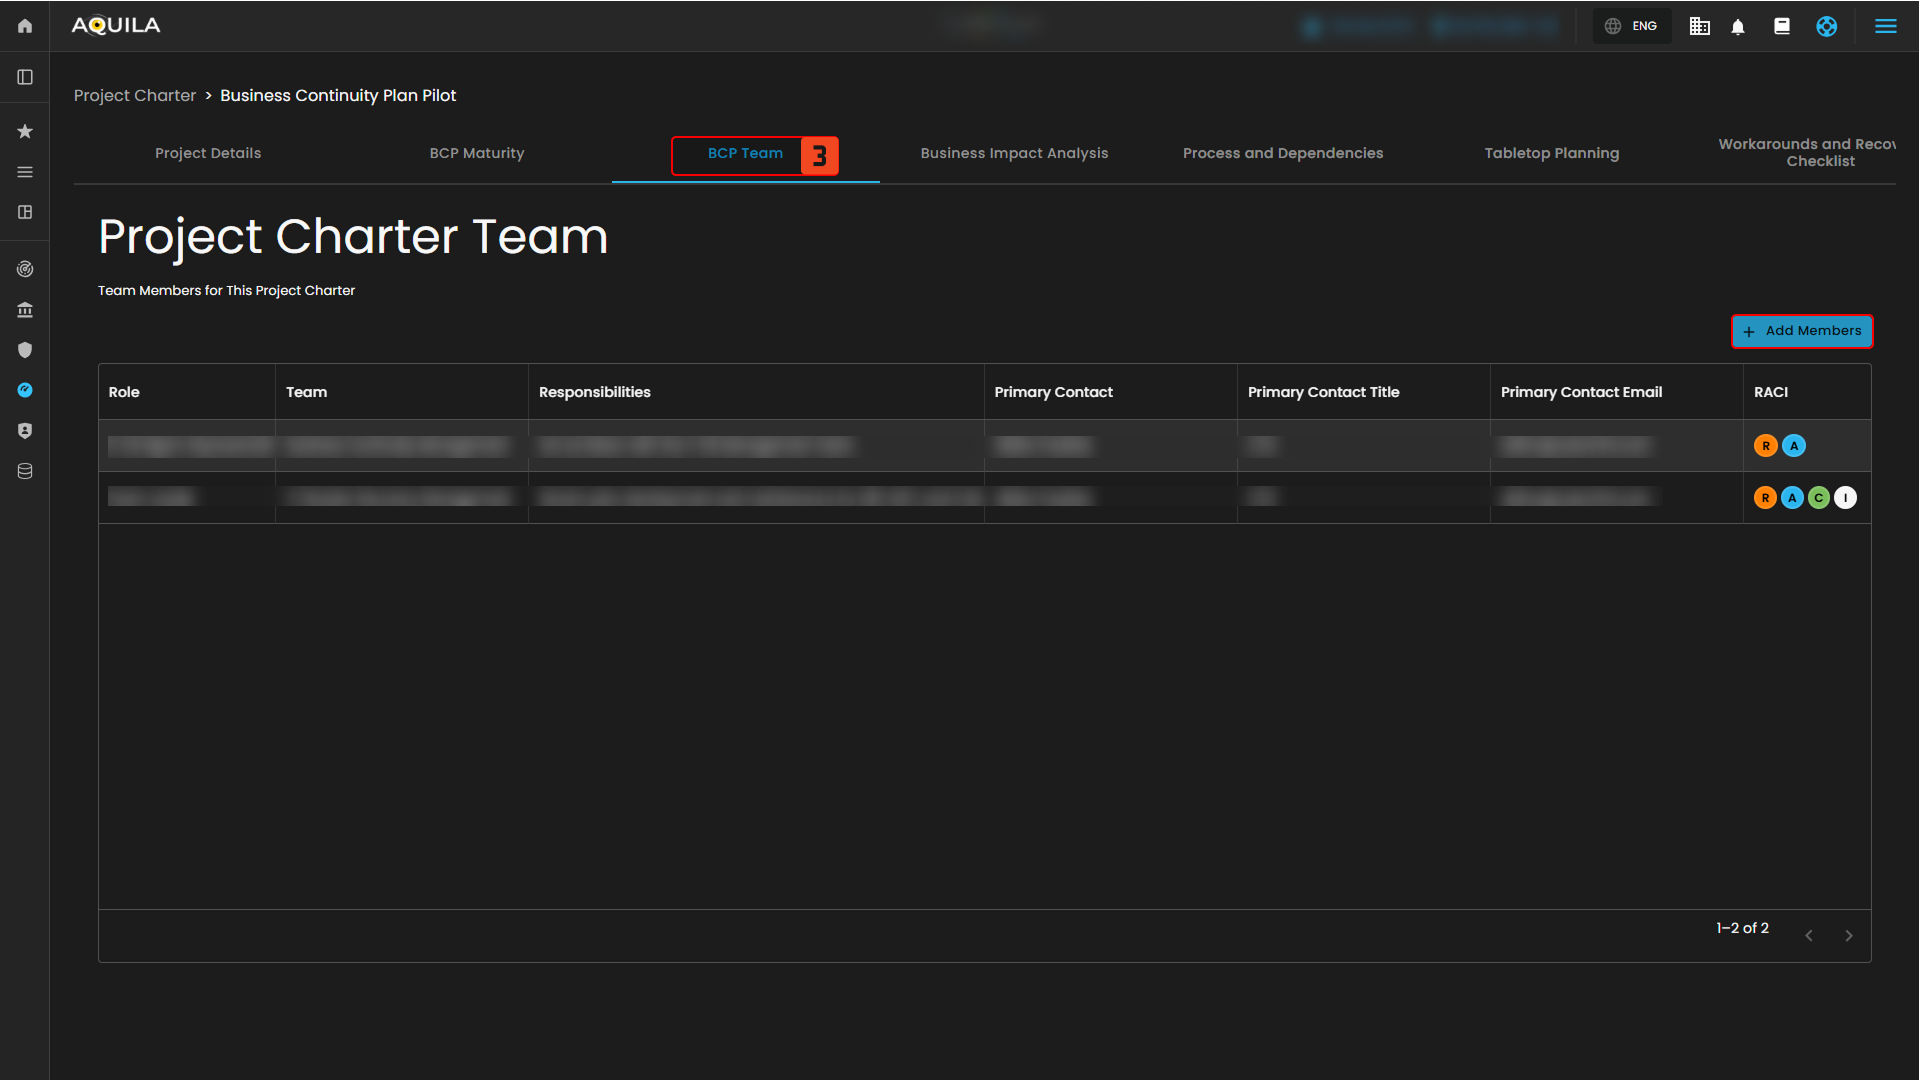Switch to the BCP Maturity tab
This screenshot has height=1080, width=1919.
coord(477,153)
